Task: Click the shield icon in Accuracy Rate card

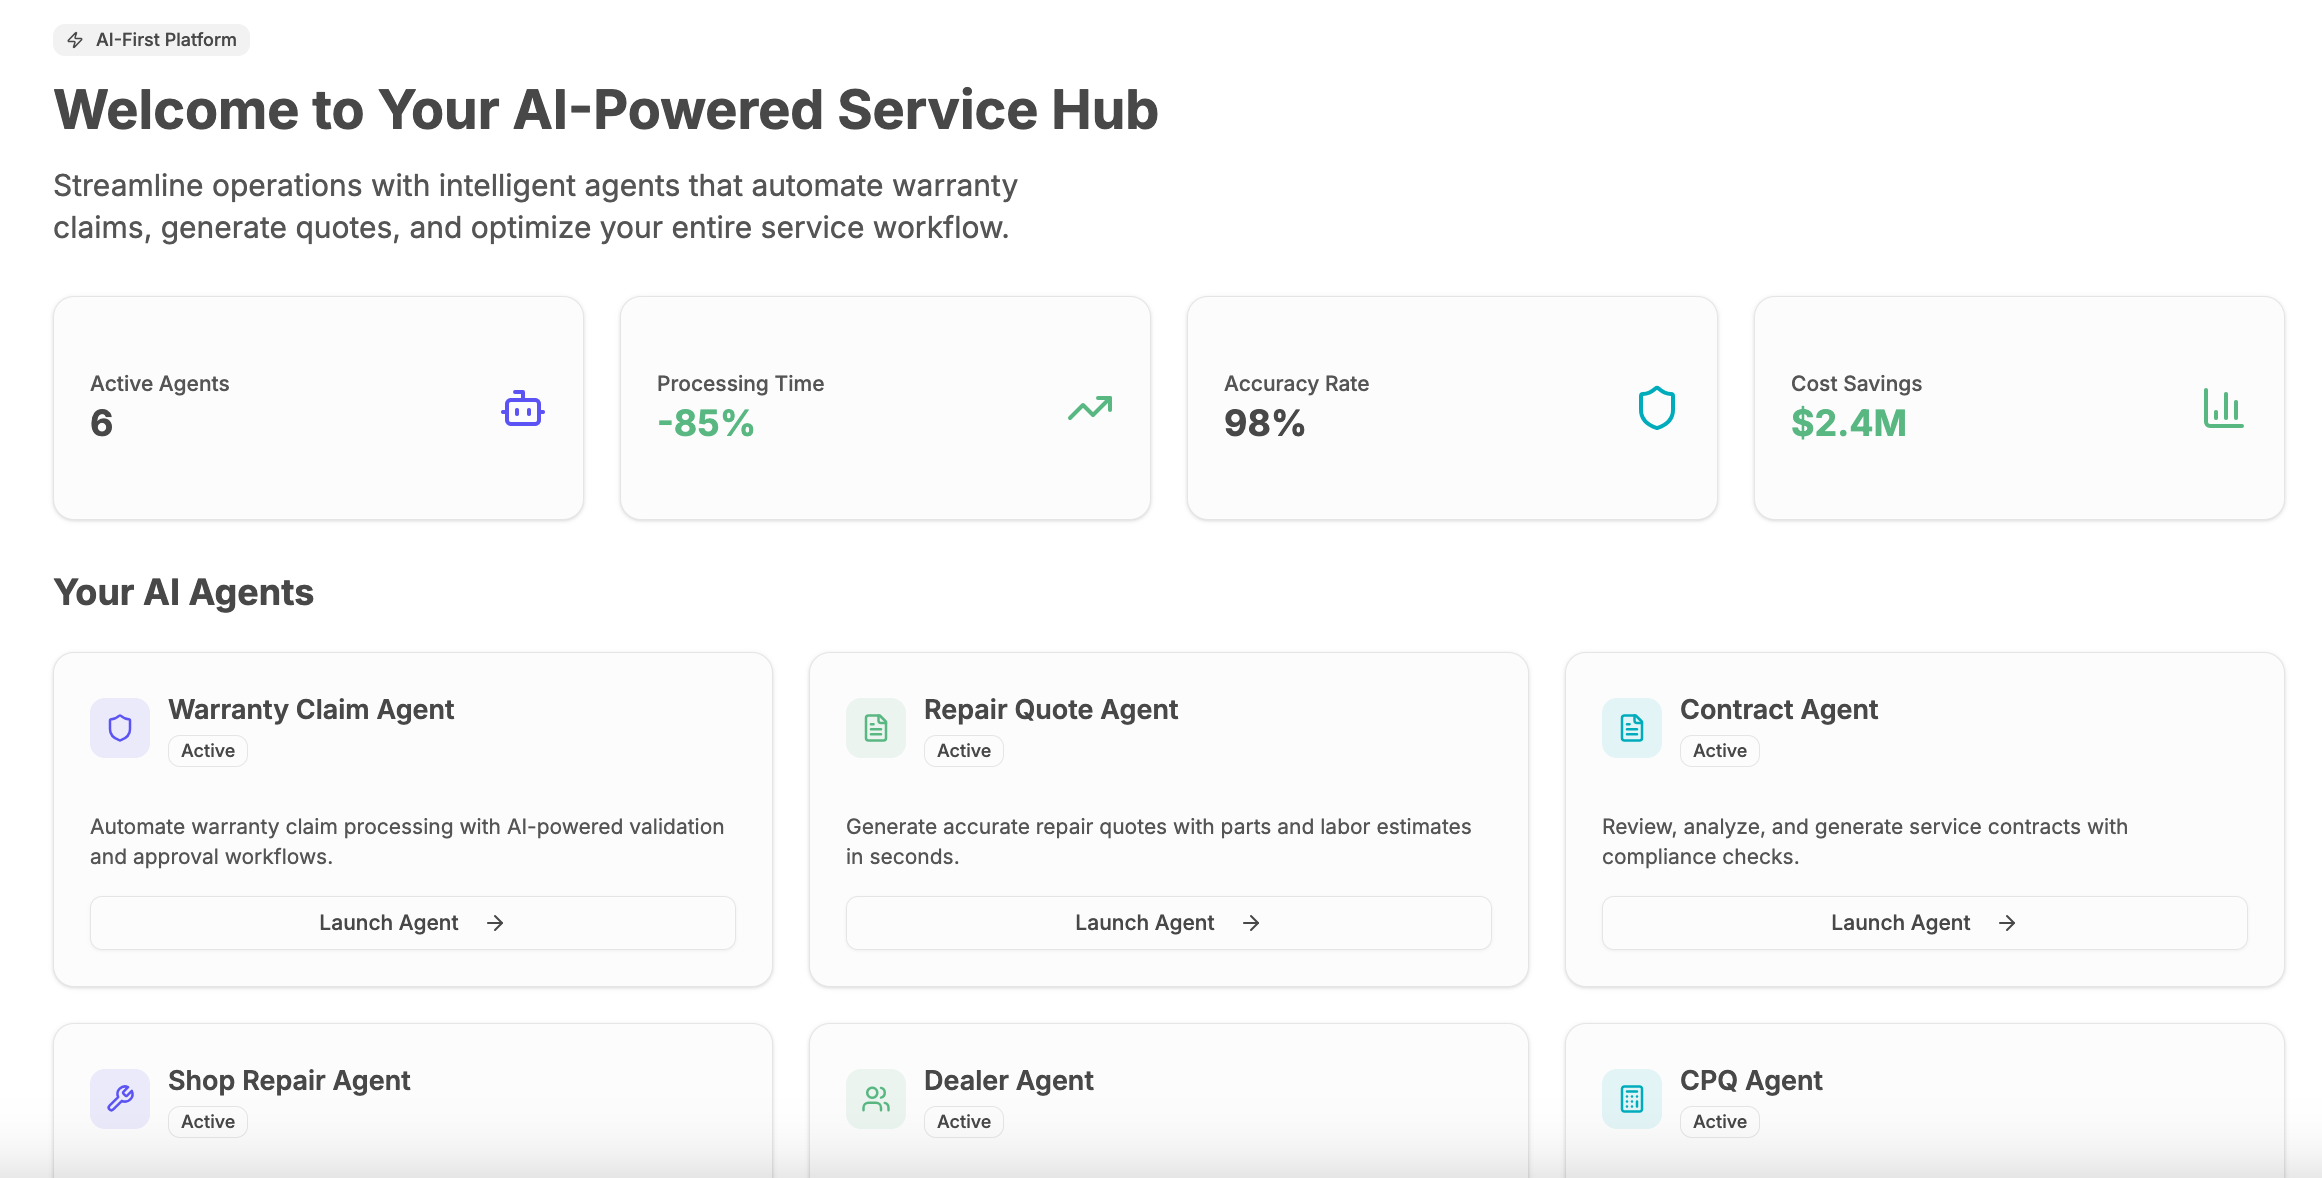Action: 1656,408
